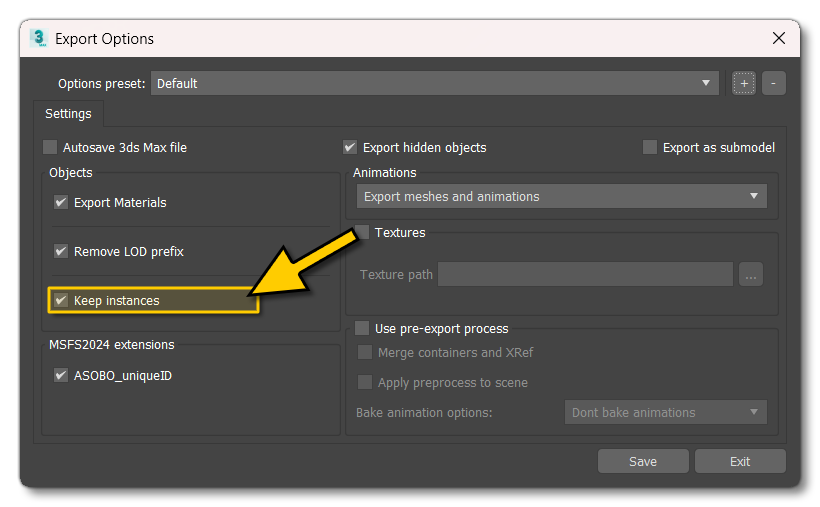Toggle the ASOBO_uniqueID extension checkbox
The width and height of the screenshot is (820, 507).
point(61,375)
